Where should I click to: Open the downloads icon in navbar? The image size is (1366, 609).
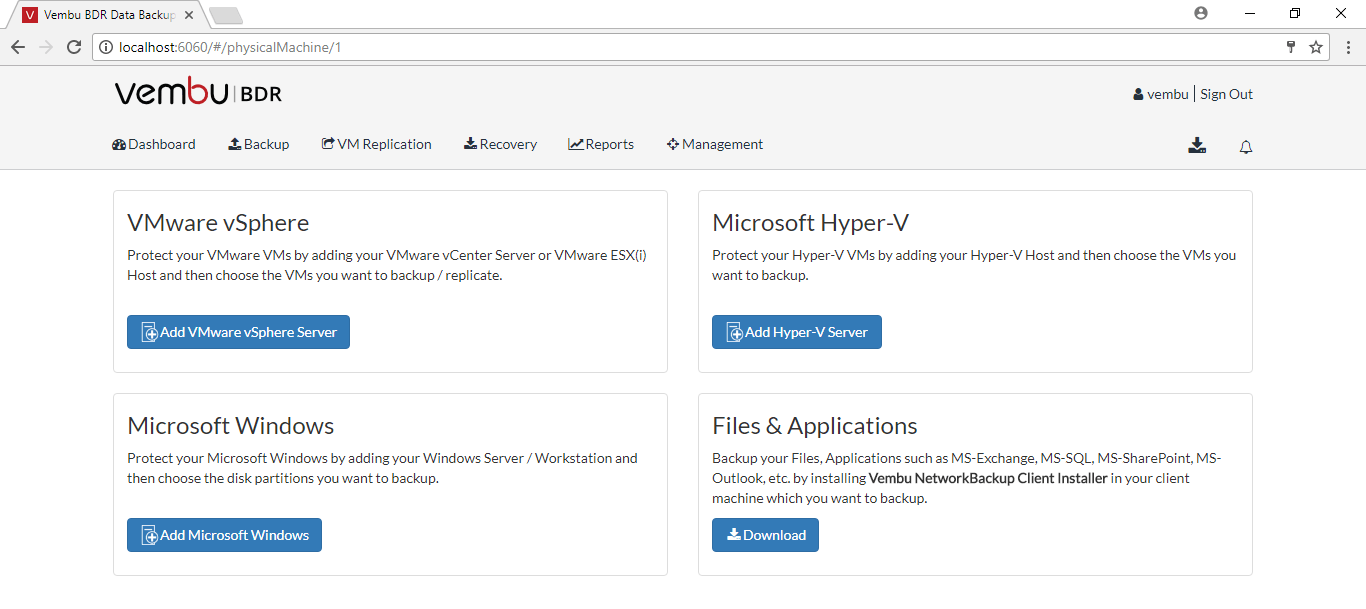(x=1197, y=146)
